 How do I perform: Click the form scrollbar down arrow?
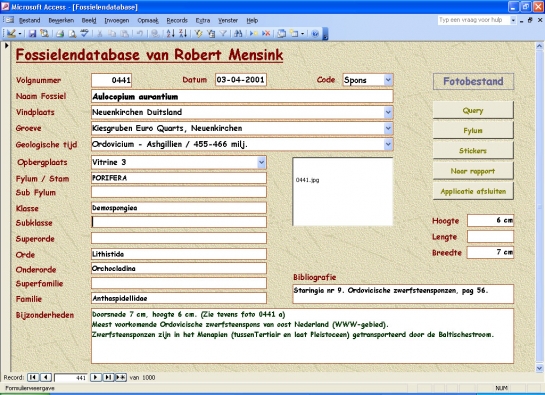(x=539, y=368)
